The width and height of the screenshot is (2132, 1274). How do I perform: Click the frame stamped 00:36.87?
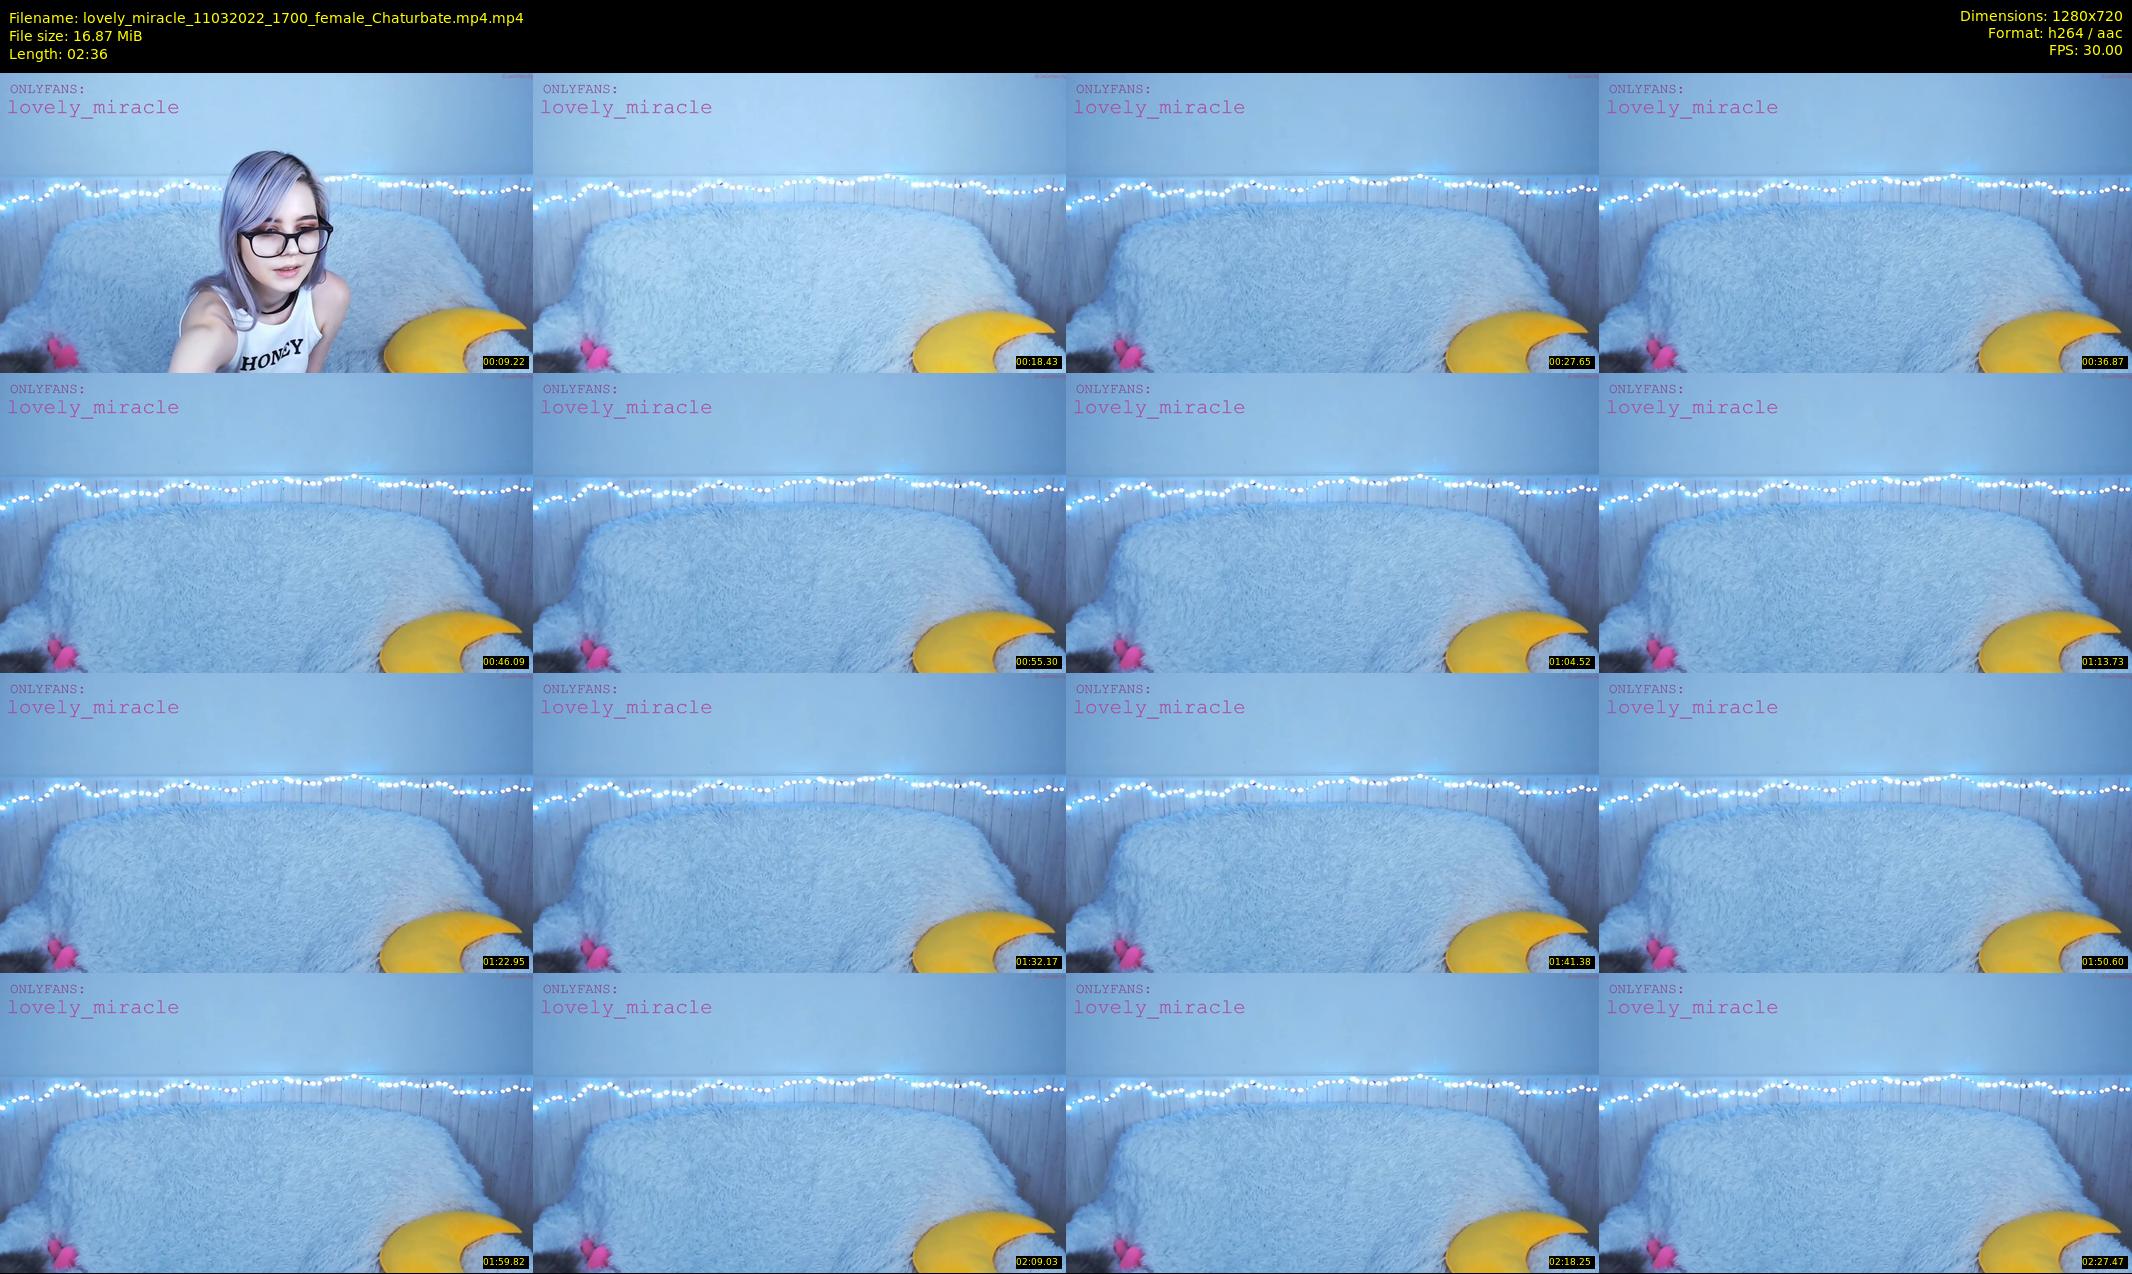click(1865, 223)
